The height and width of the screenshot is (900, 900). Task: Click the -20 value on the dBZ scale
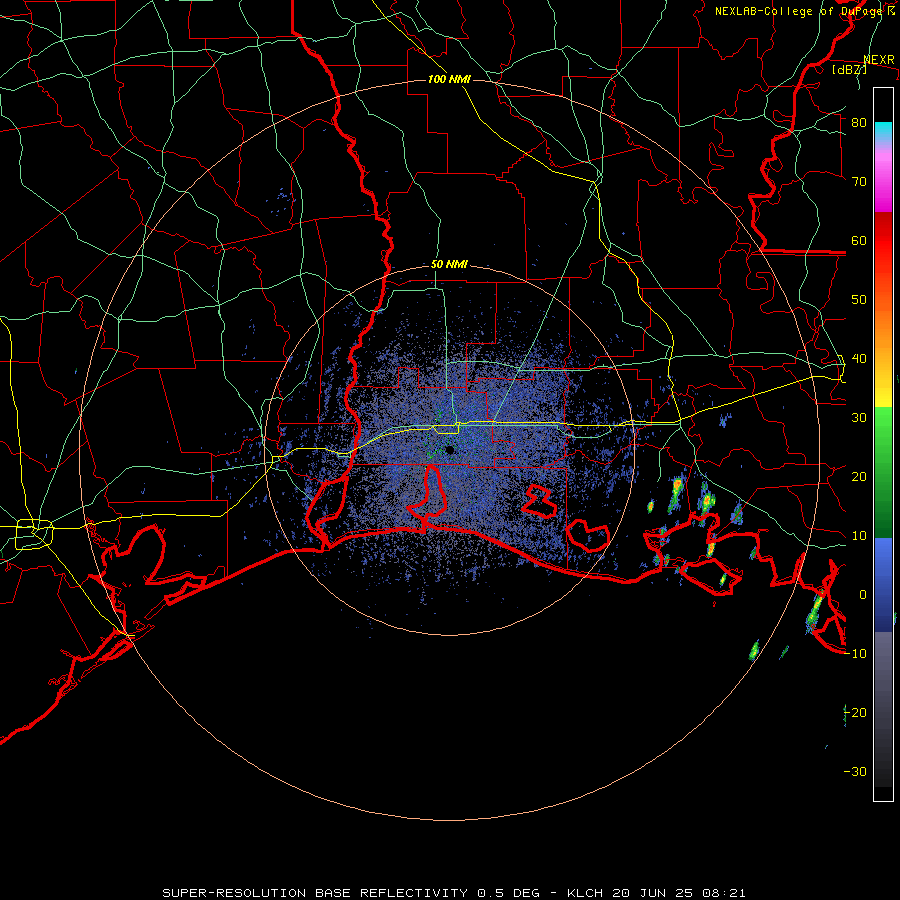[x=855, y=712]
